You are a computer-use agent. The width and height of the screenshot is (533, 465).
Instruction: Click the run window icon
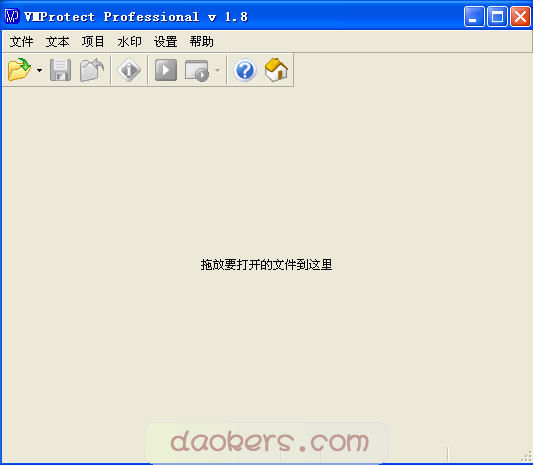click(197, 71)
